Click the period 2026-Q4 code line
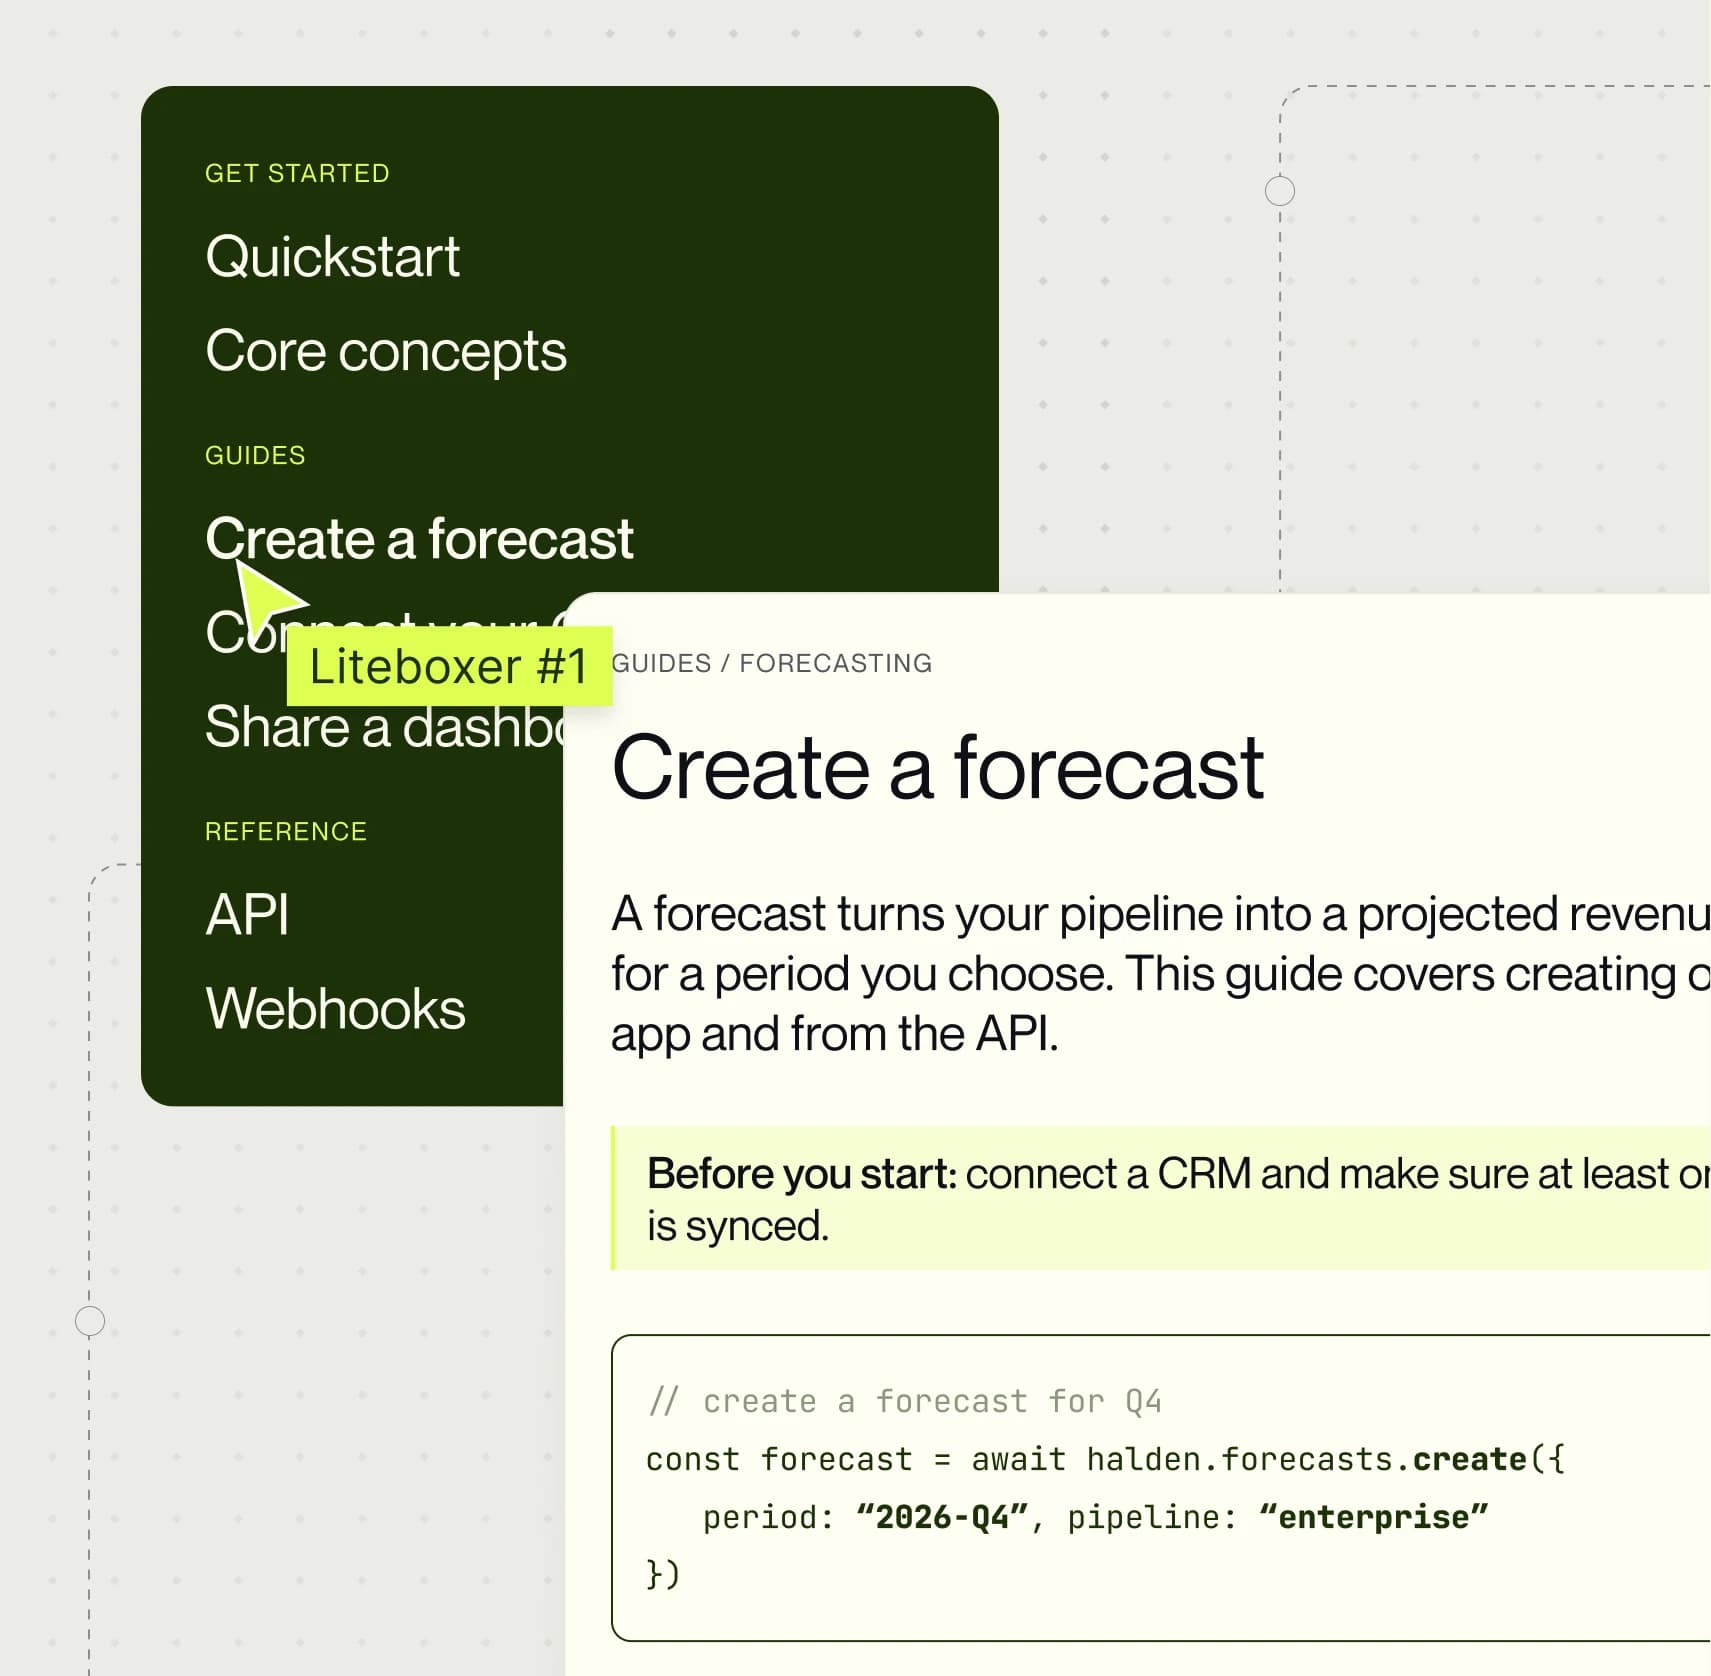This screenshot has height=1676, width=1711. click(1095, 1517)
